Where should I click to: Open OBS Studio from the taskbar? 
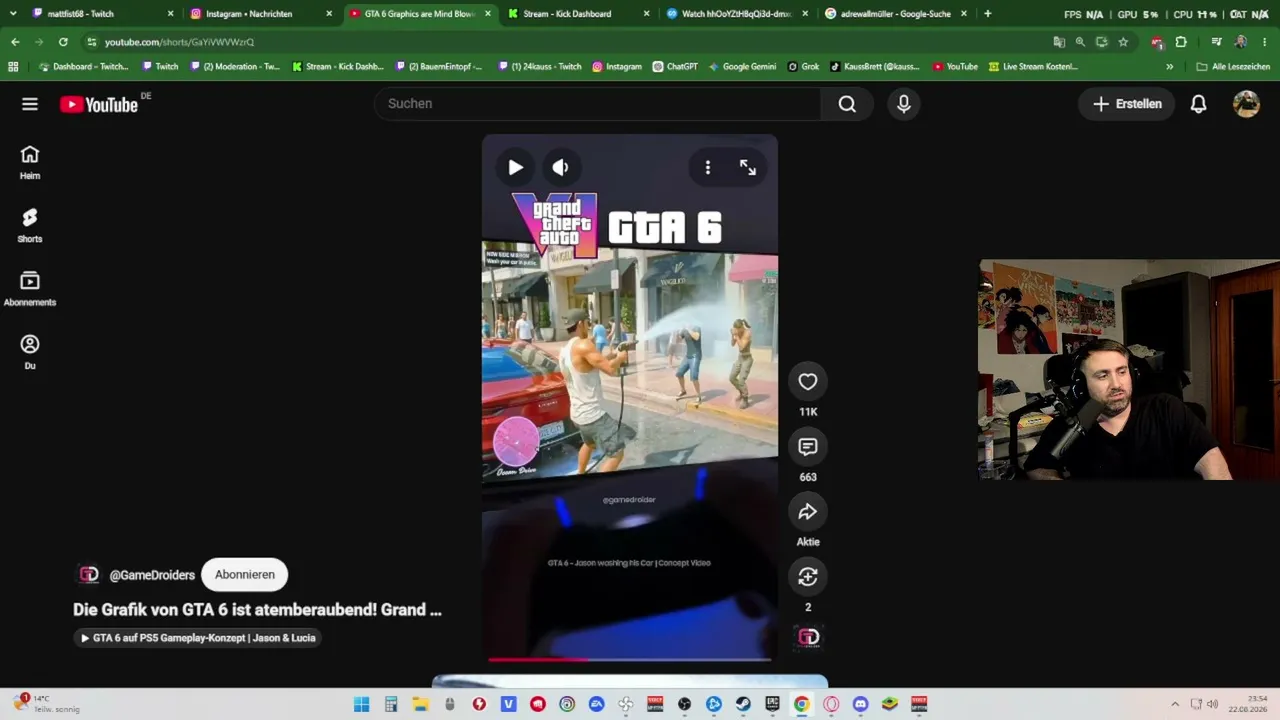684,704
